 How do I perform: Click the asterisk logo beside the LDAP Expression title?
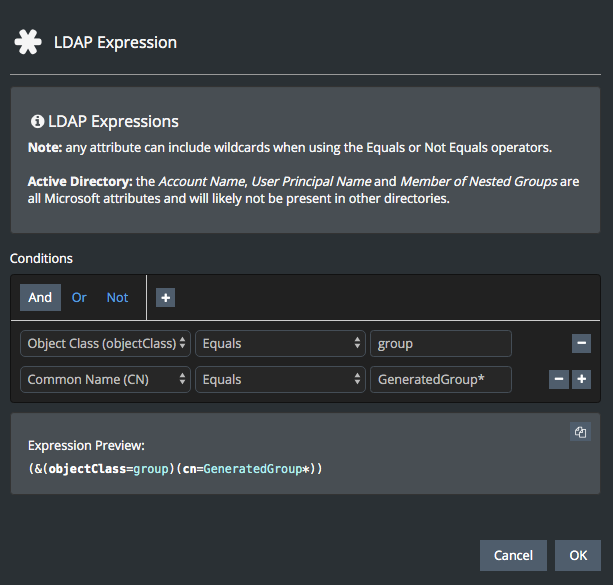point(26,42)
